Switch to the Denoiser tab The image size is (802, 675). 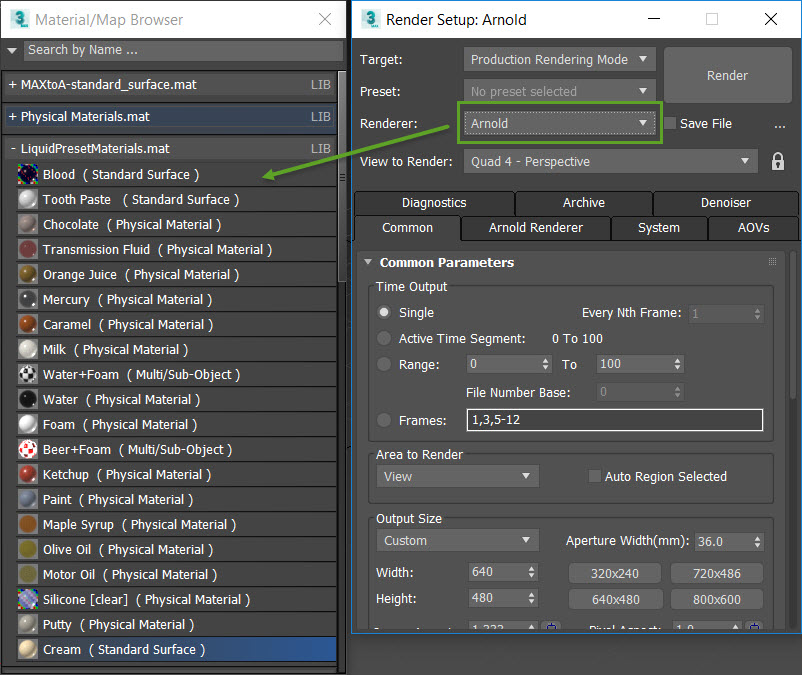click(726, 203)
